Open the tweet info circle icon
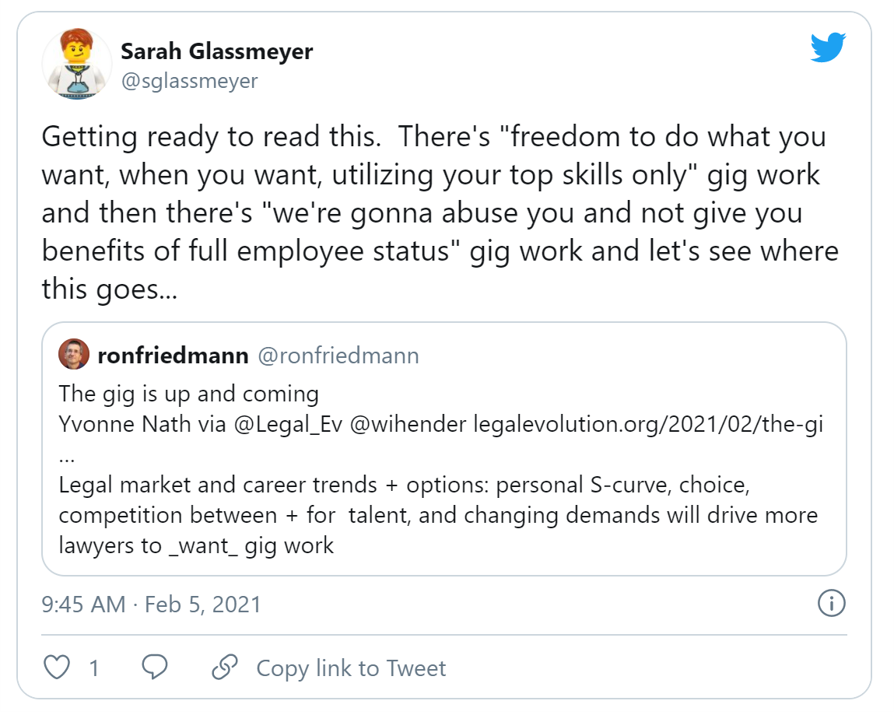This screenshot has height=712, width=894. (831, 603)
